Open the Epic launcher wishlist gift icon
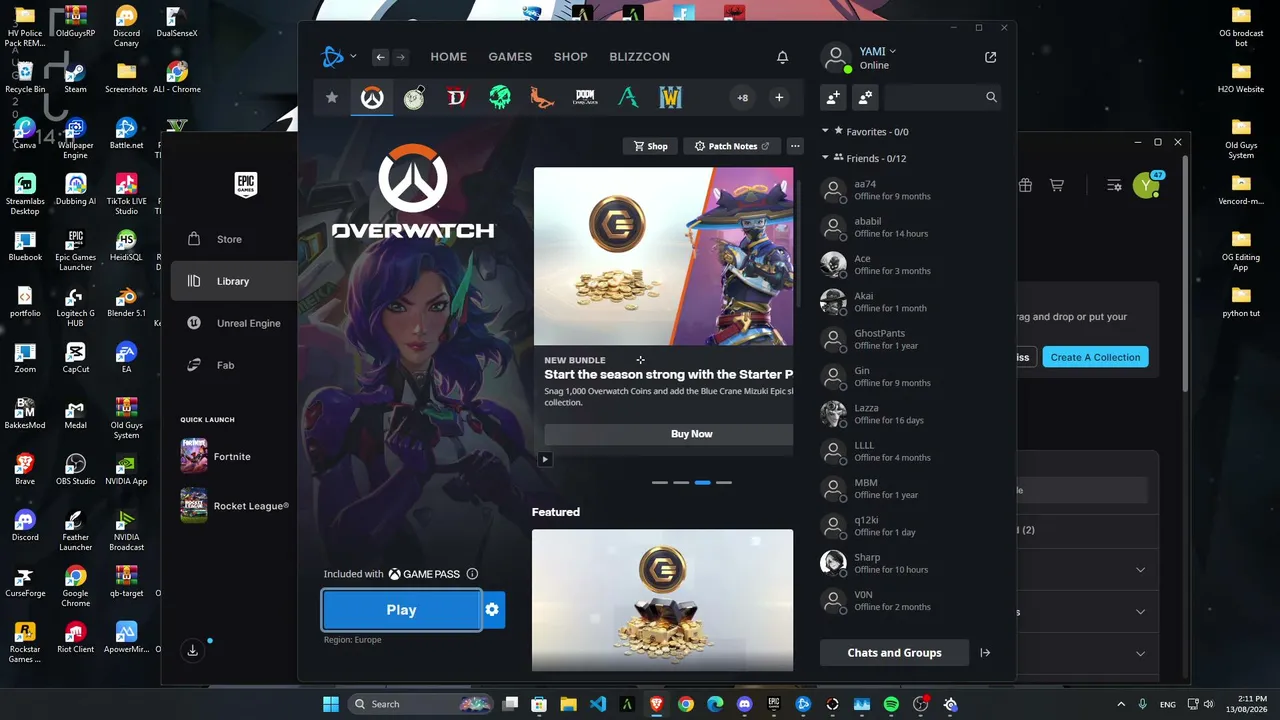Screen dimensions: 1280x720 [x=1025, y=185]
